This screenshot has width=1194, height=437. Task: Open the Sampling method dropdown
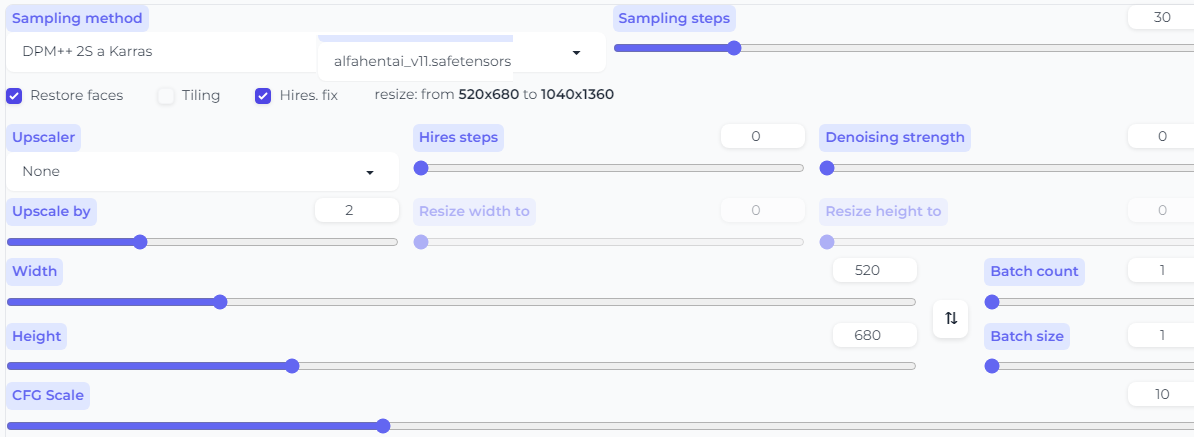coord(160,51)
